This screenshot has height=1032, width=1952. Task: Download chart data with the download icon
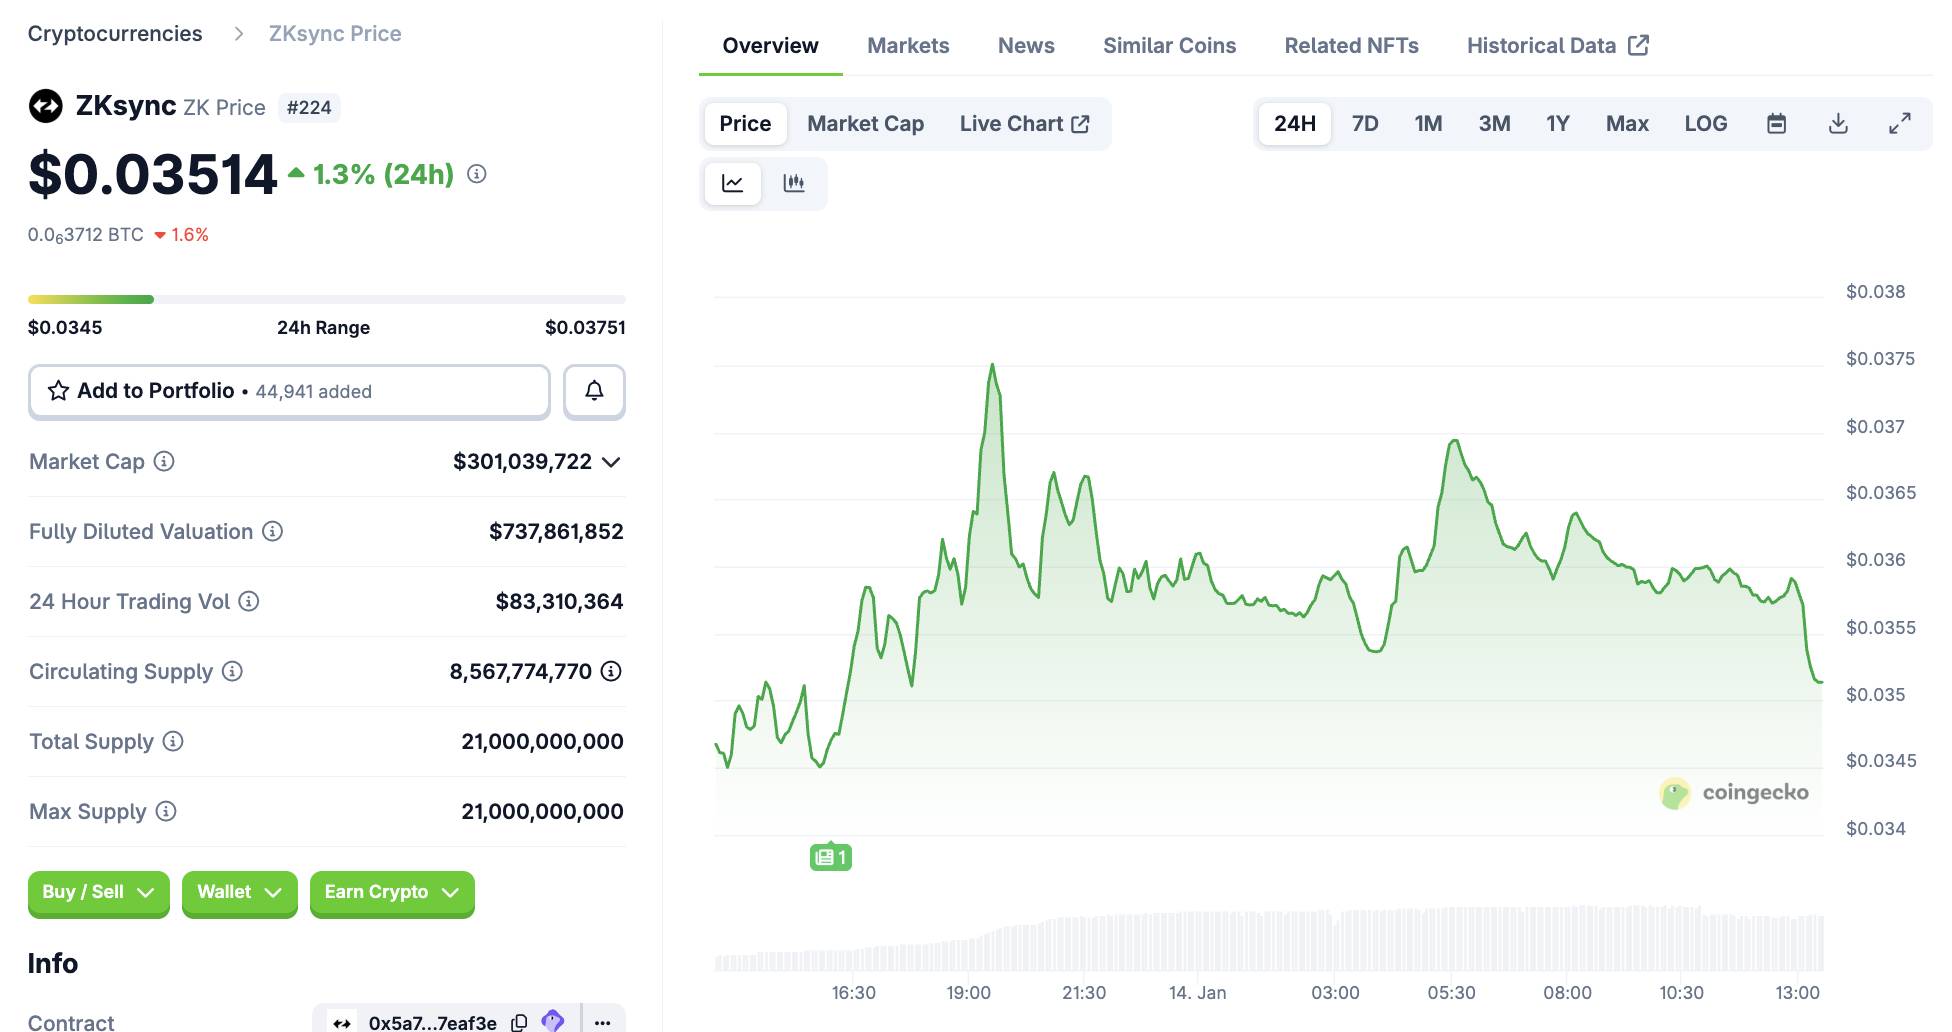[x=1838, y=124]
